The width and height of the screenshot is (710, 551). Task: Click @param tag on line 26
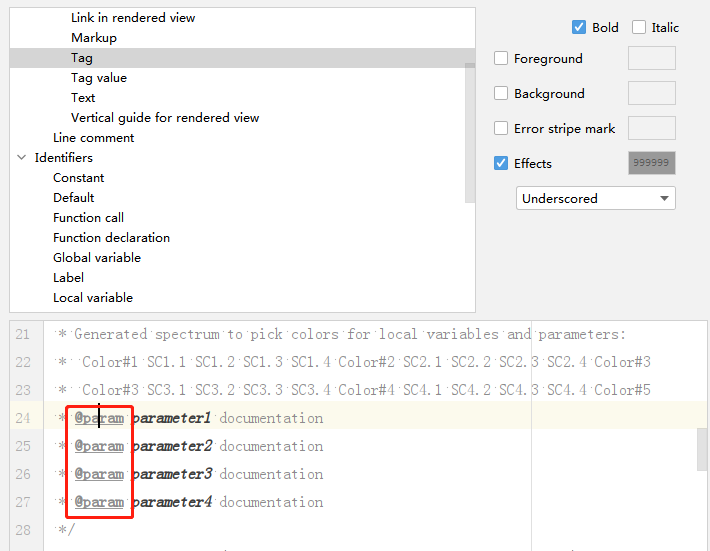coord(99,474)
